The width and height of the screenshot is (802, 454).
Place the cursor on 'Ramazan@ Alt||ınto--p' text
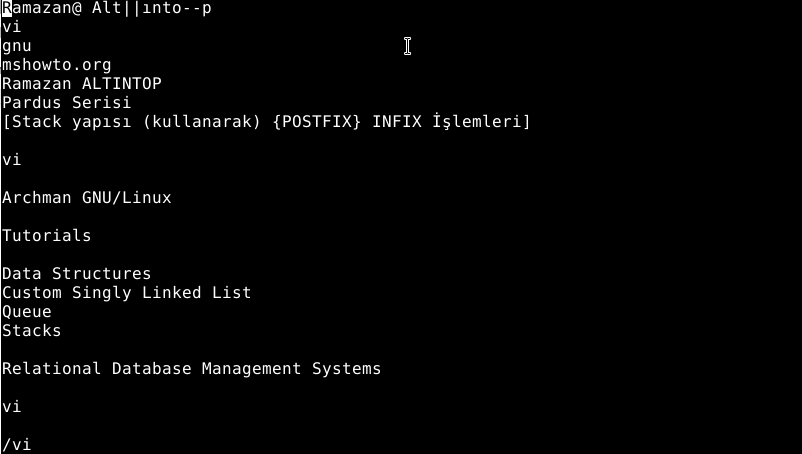coord(106,8)
